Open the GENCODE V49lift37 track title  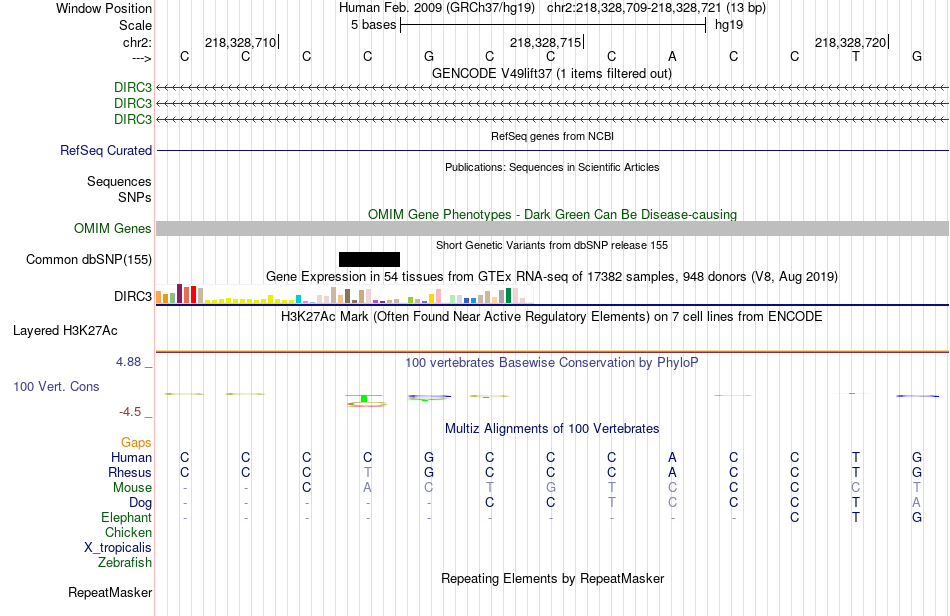[552, 73]
